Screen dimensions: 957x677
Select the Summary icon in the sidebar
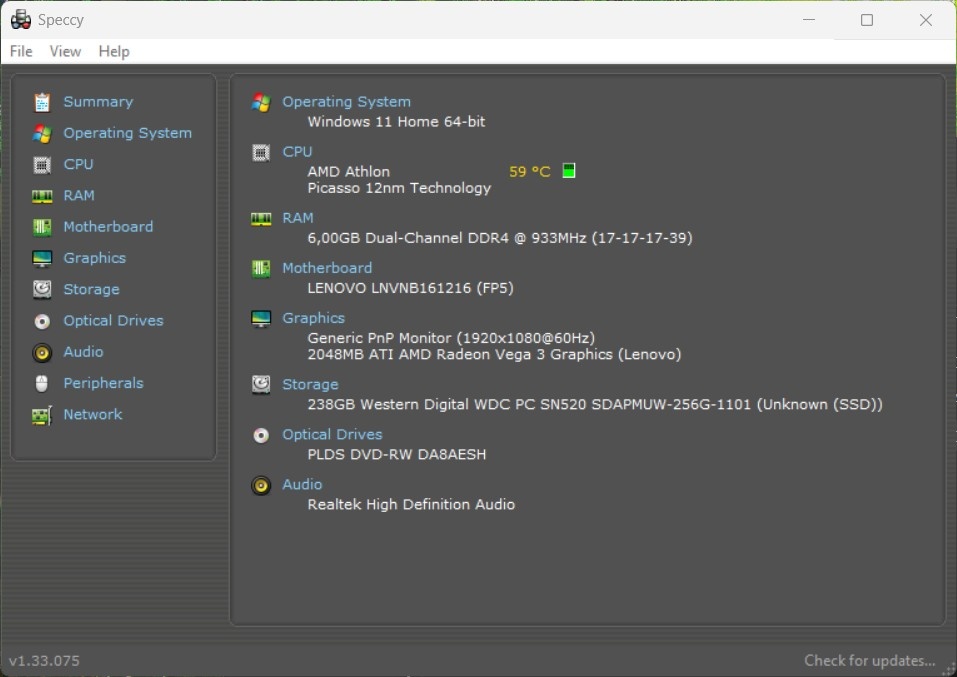[42, 101]
